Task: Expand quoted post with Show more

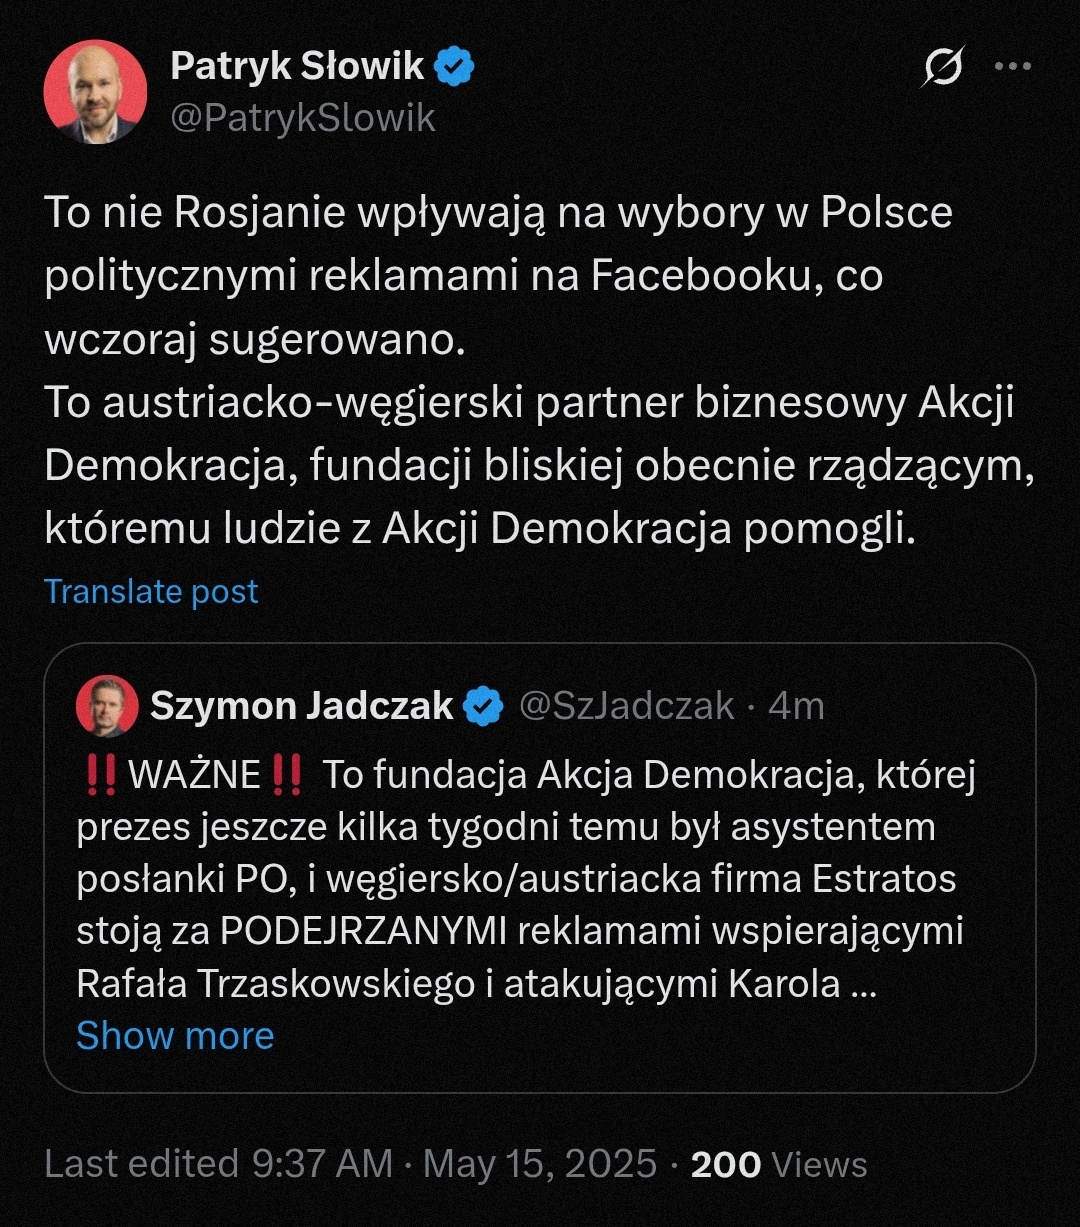Action: click(x=175, y=1035)
